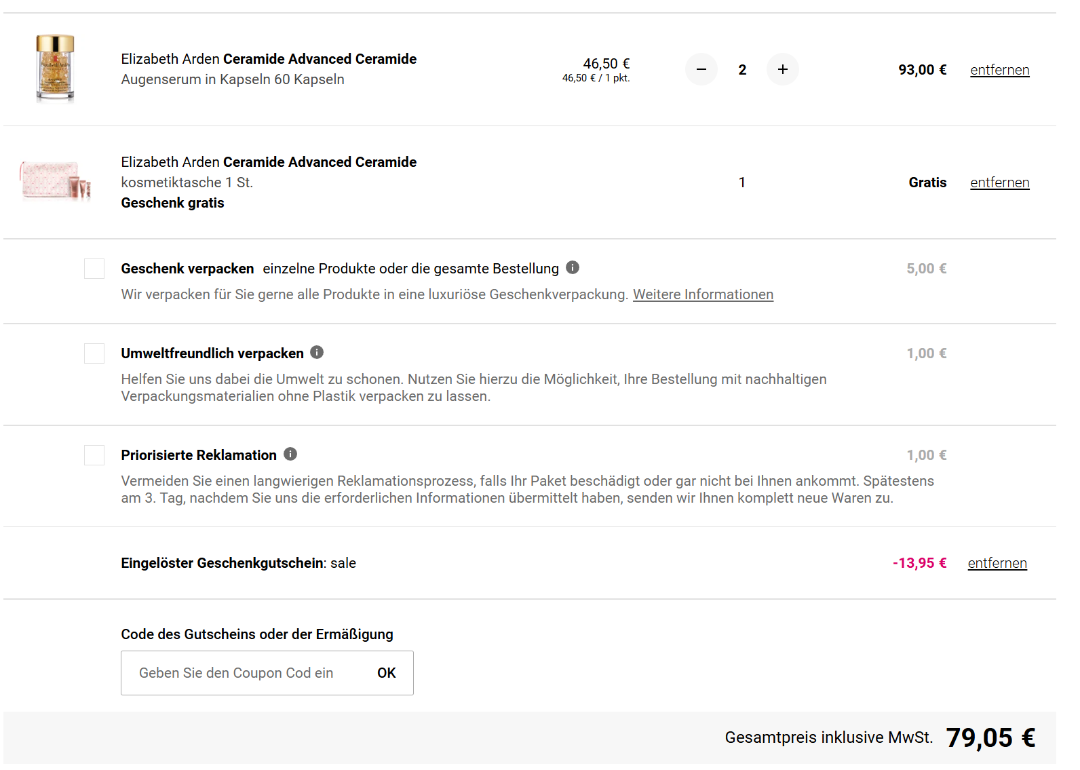Click info icon beside Priorisierte Reklamation
Viewport: 1080px width, 770px height.
[x=290, y=454]
